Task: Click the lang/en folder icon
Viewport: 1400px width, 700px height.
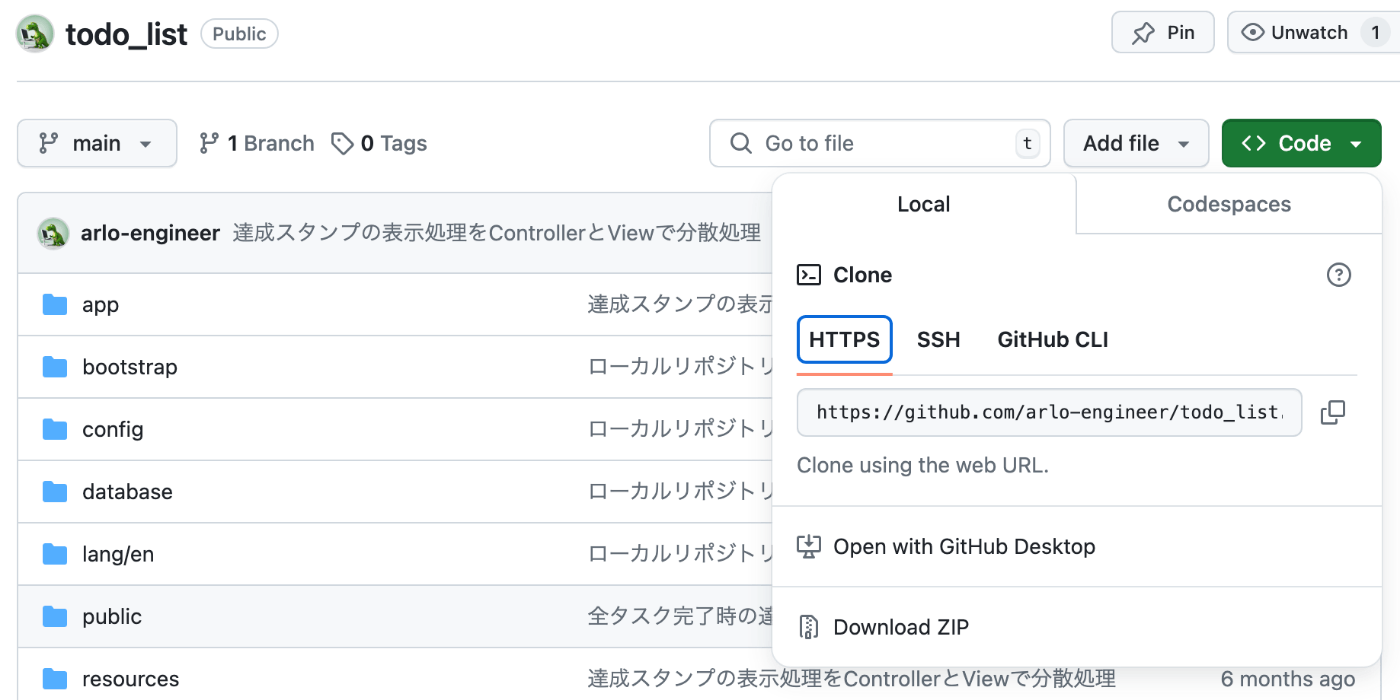Action: [55, 554]
